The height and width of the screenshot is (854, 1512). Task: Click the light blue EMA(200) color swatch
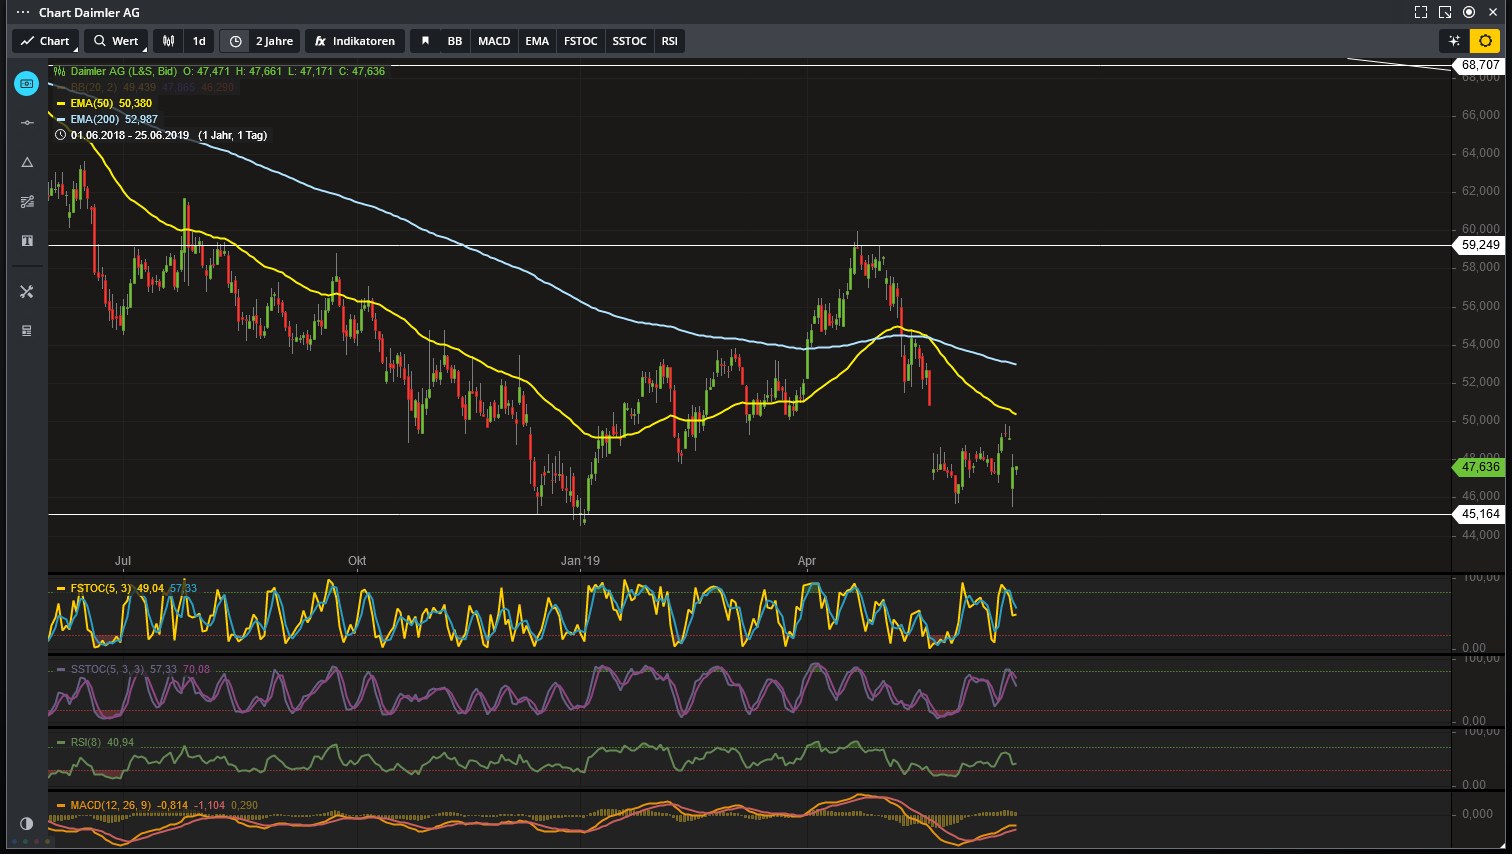click(x=61, y=120)
